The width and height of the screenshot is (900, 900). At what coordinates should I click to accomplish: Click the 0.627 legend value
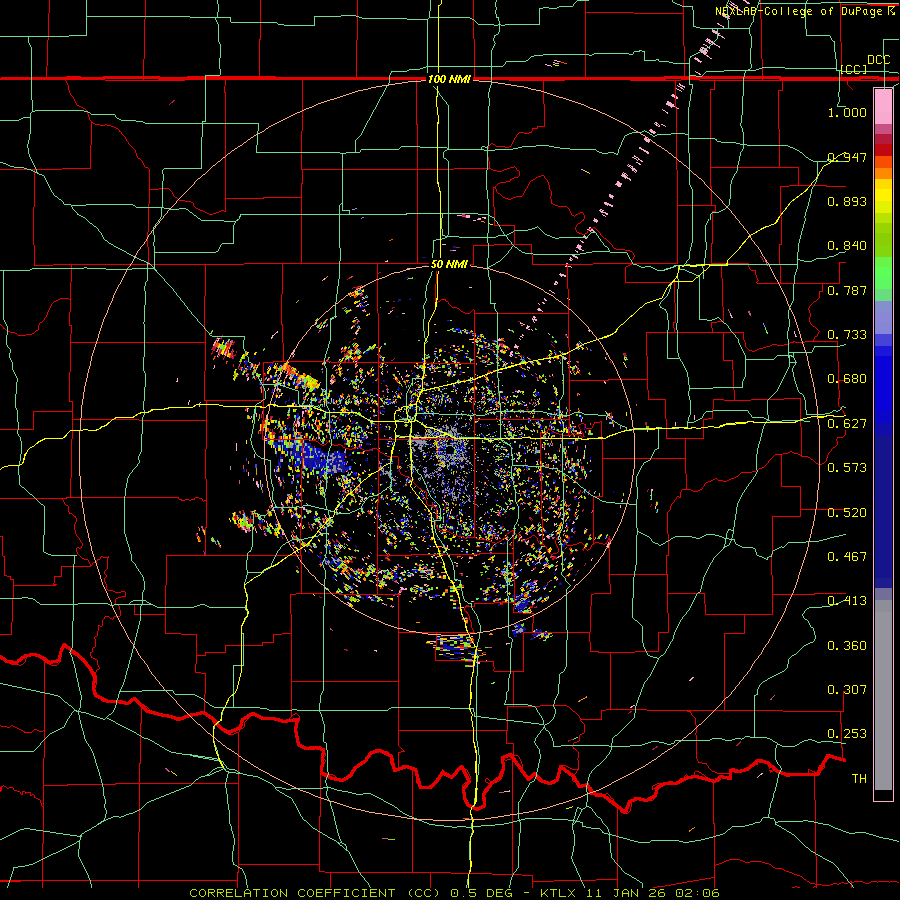point(847,424)
